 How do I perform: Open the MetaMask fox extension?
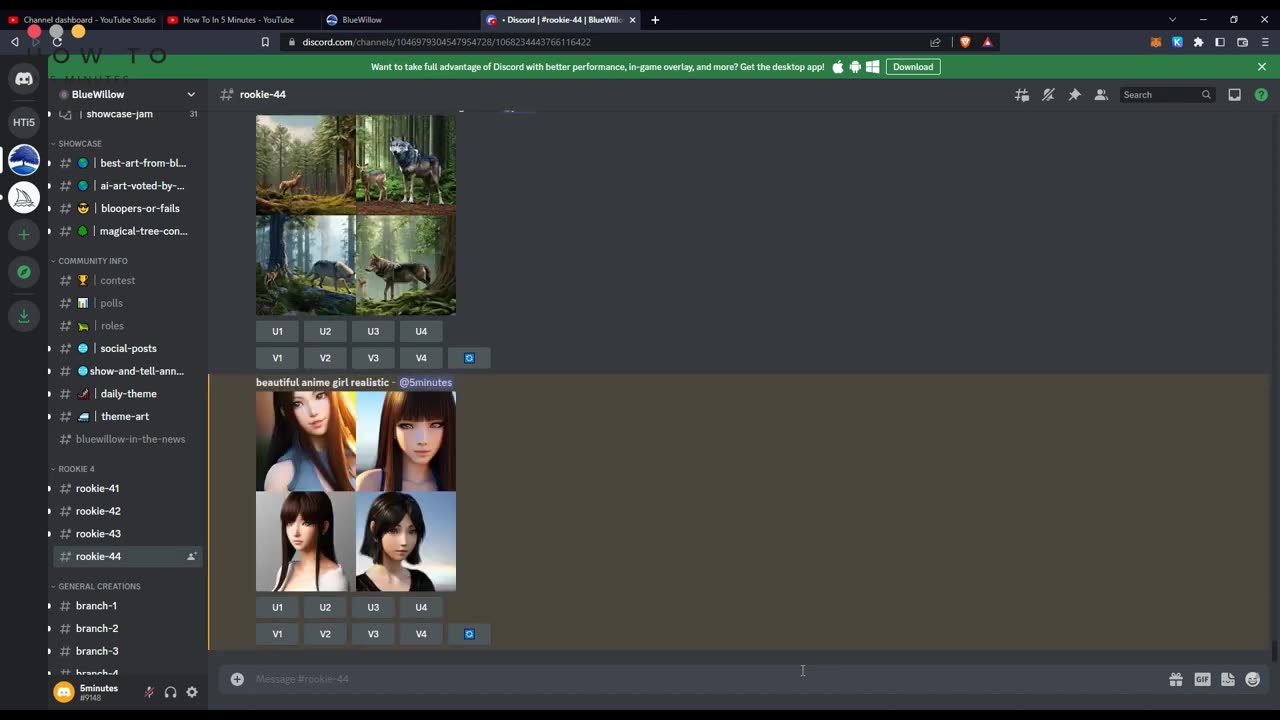1156,42
